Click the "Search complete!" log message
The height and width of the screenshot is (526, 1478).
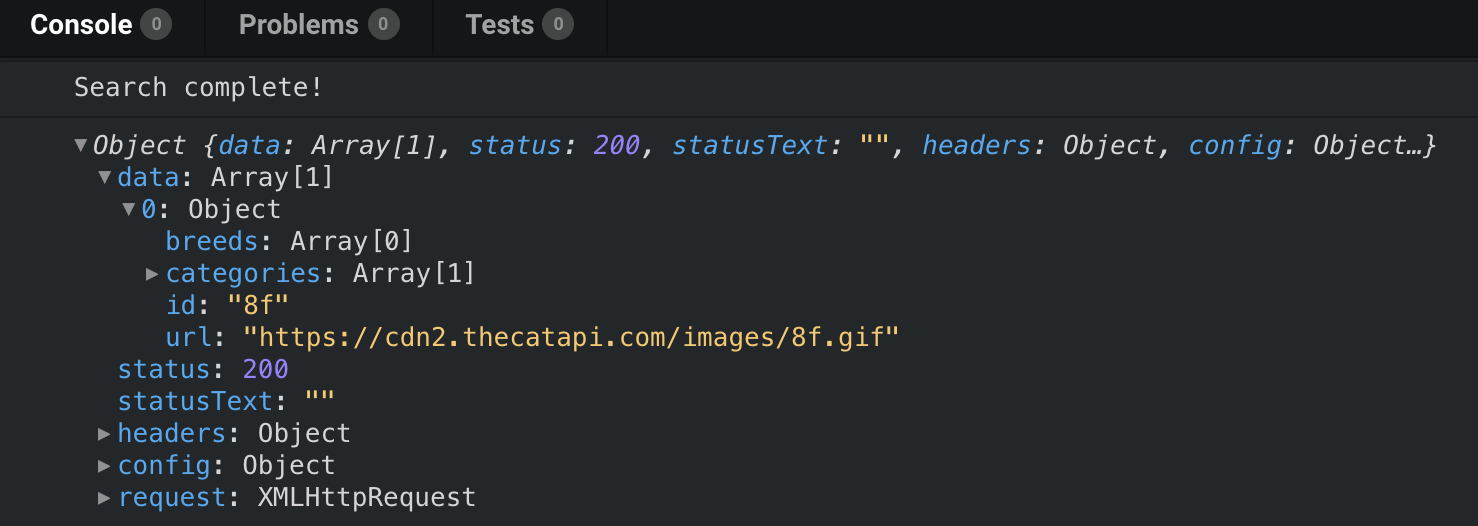point(199,87)
